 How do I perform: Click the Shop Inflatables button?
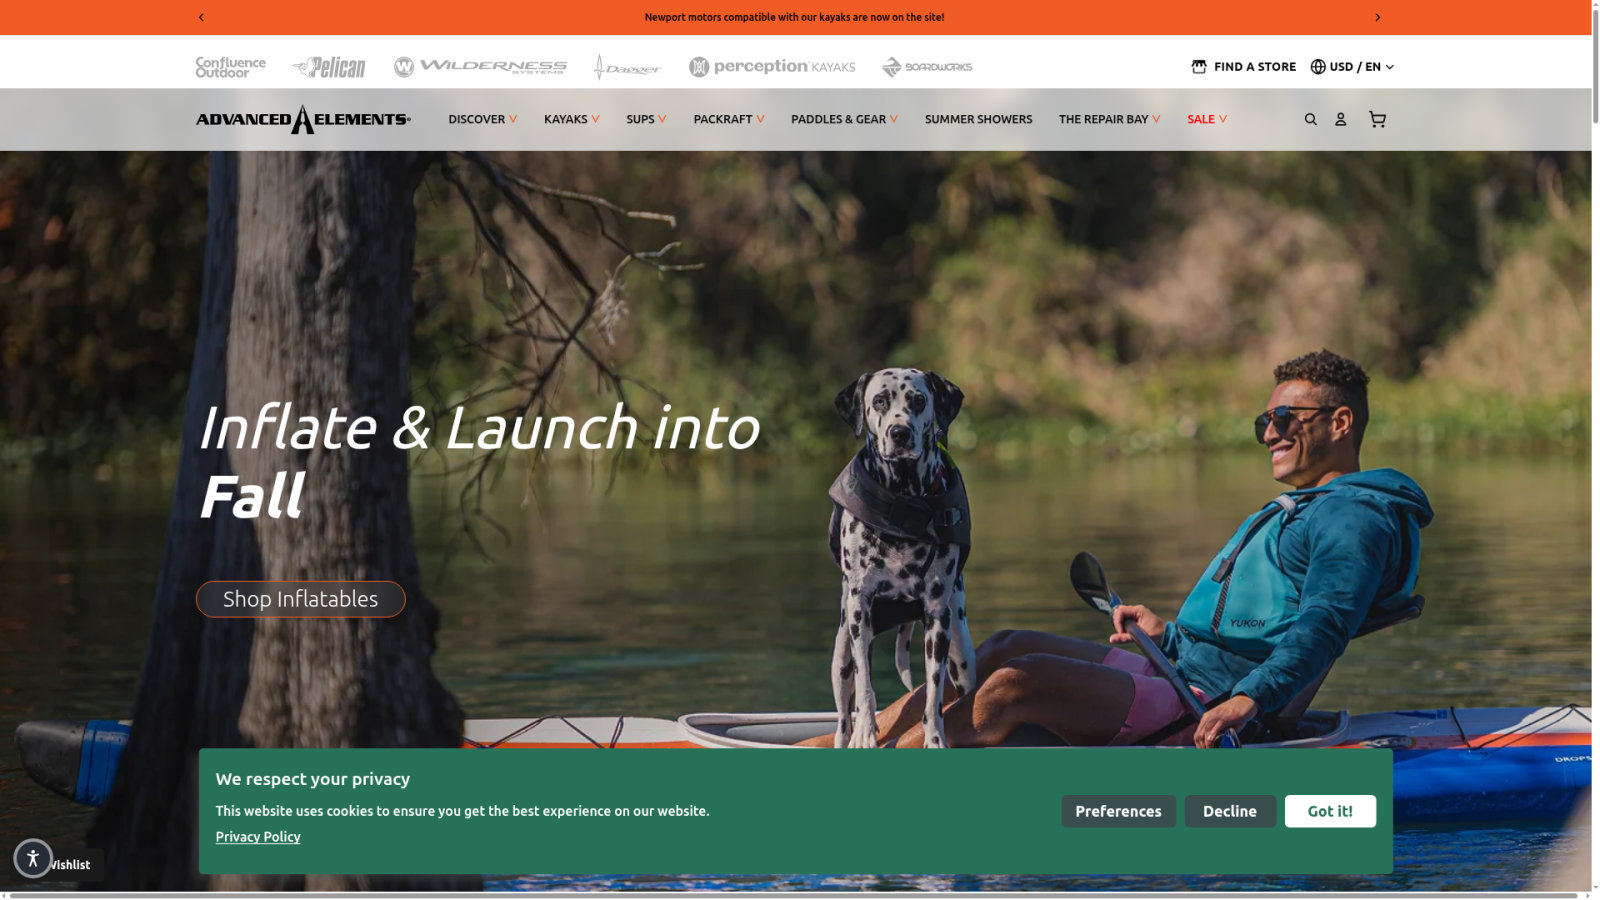click(301, 599)
